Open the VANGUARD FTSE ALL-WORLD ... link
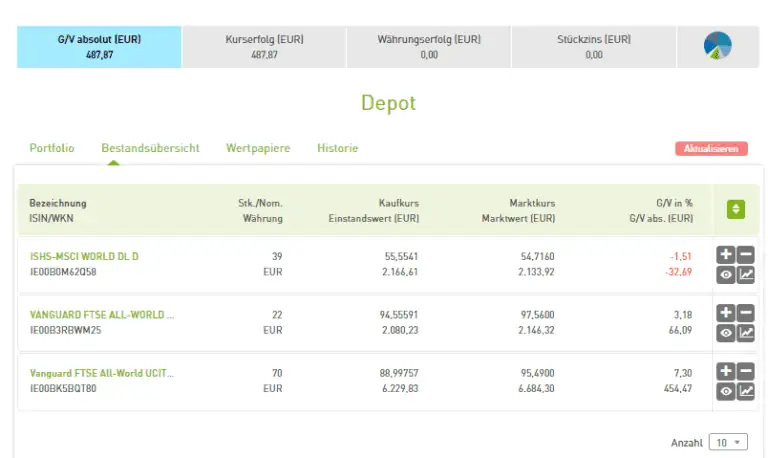 coord(102,314)
